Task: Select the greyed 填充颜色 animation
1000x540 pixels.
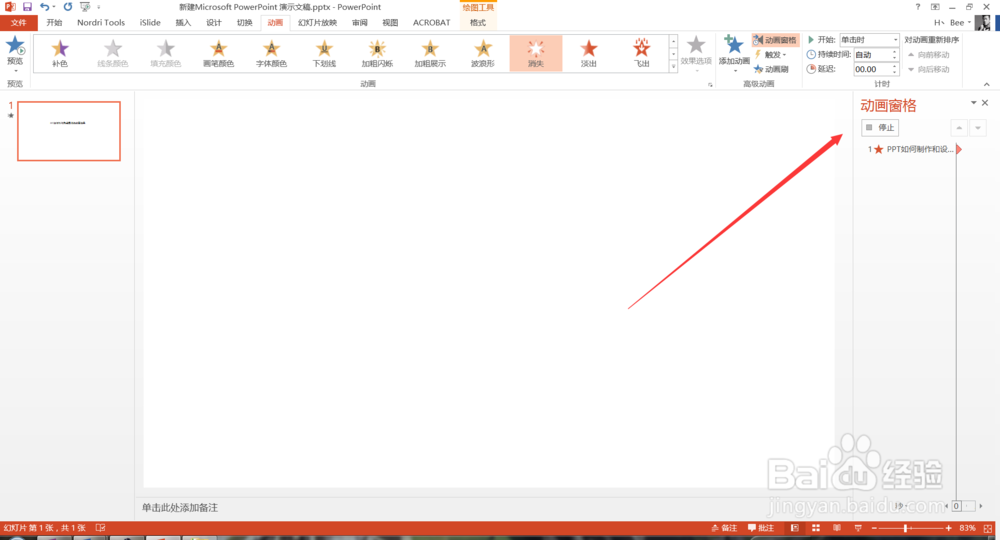Action: pos(166,53)
